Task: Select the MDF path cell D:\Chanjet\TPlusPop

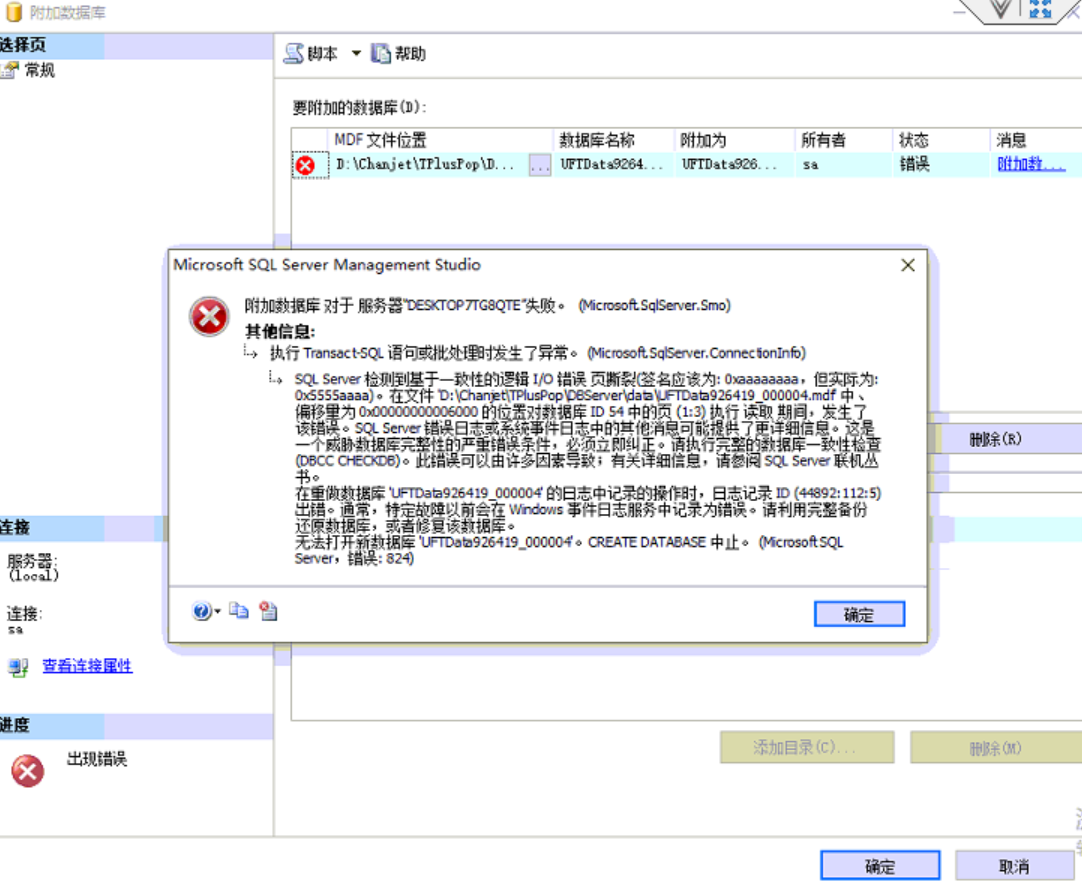Action: click(425, 164)
